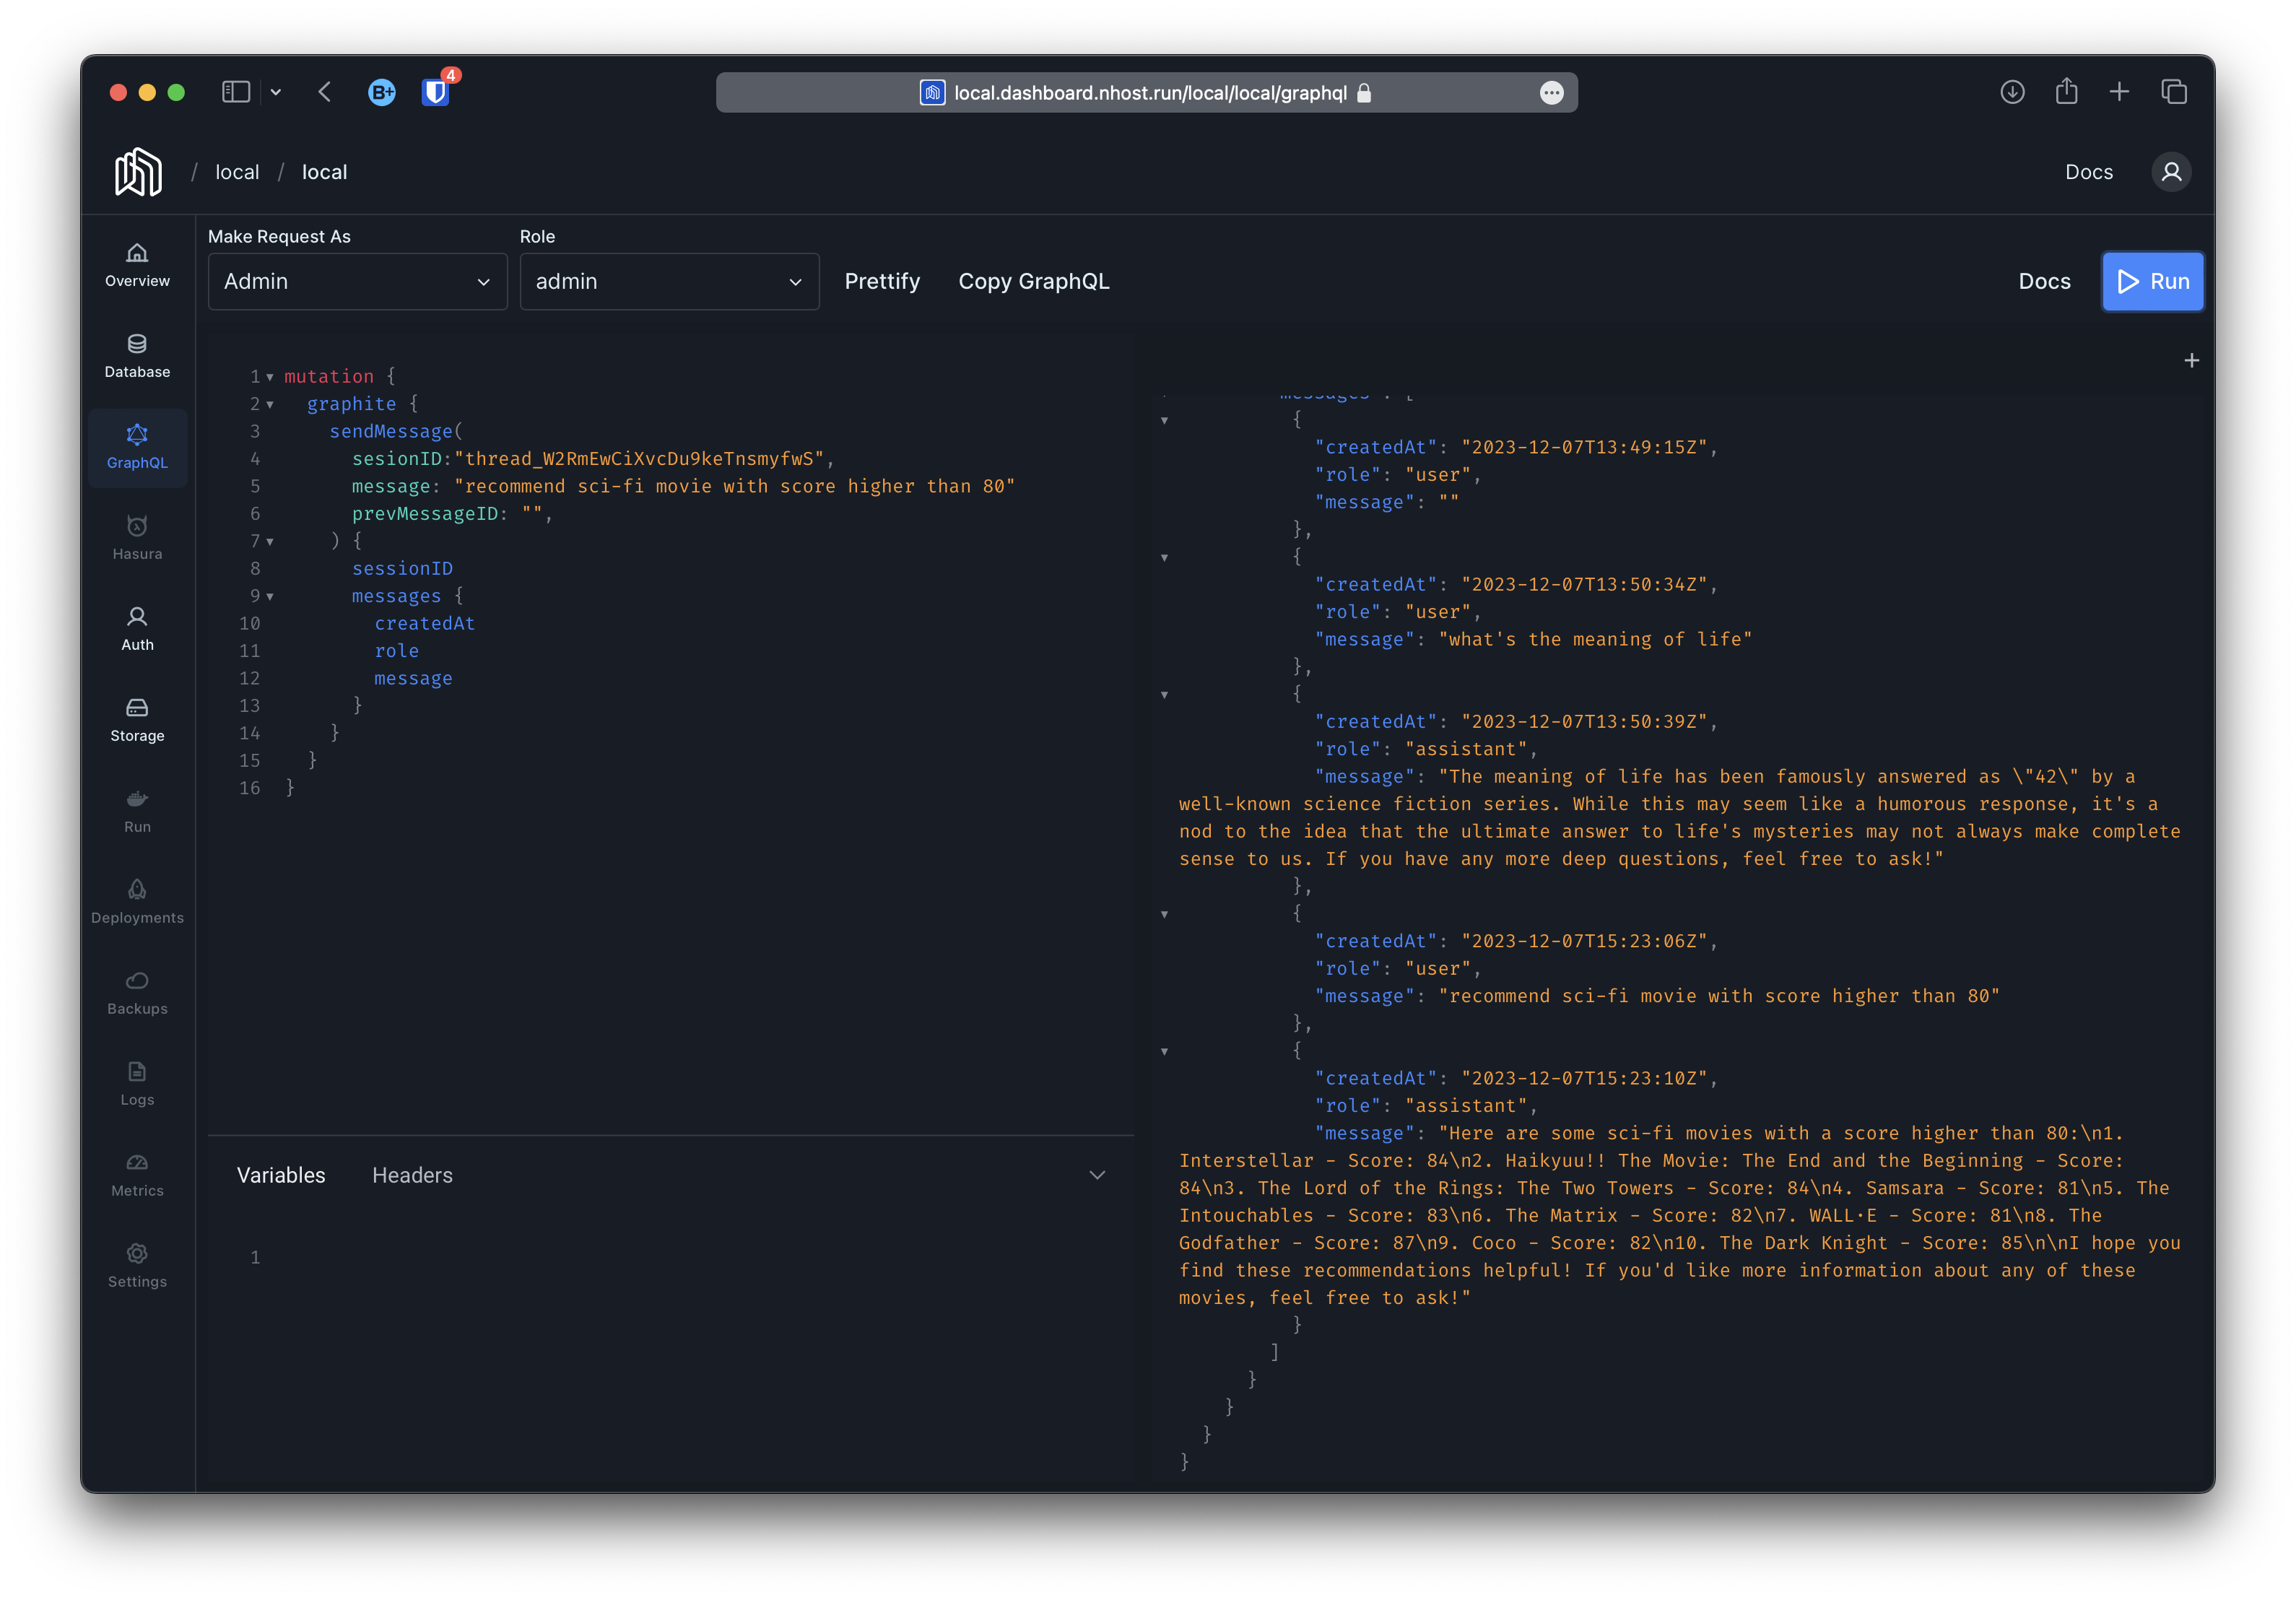
Task: Collapse the Variables panel with its chevron
Action: coord(1097,1175)
